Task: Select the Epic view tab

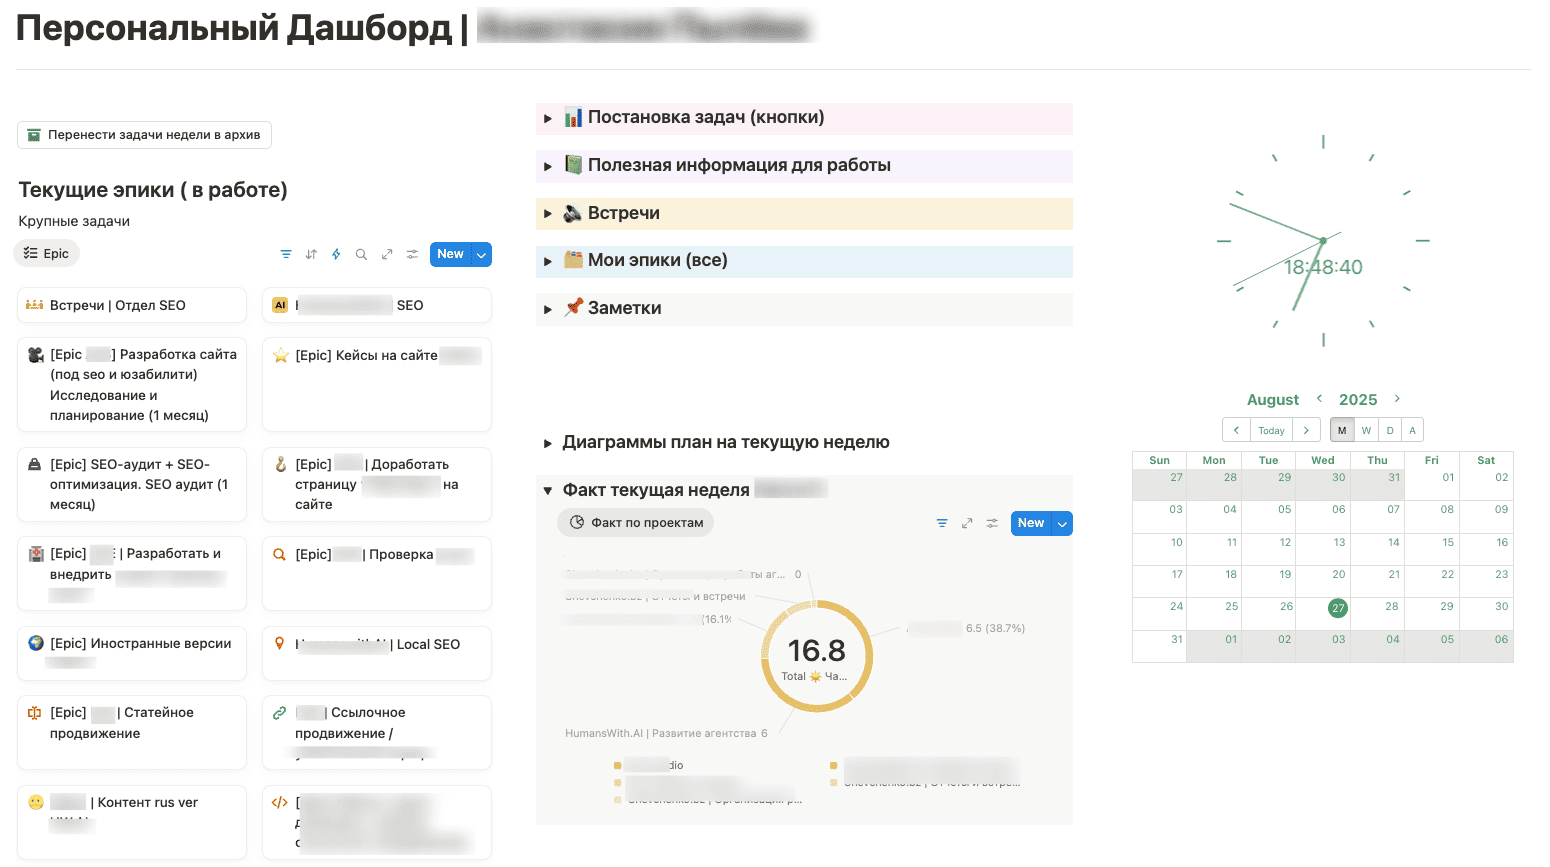Action: (47, 254)
